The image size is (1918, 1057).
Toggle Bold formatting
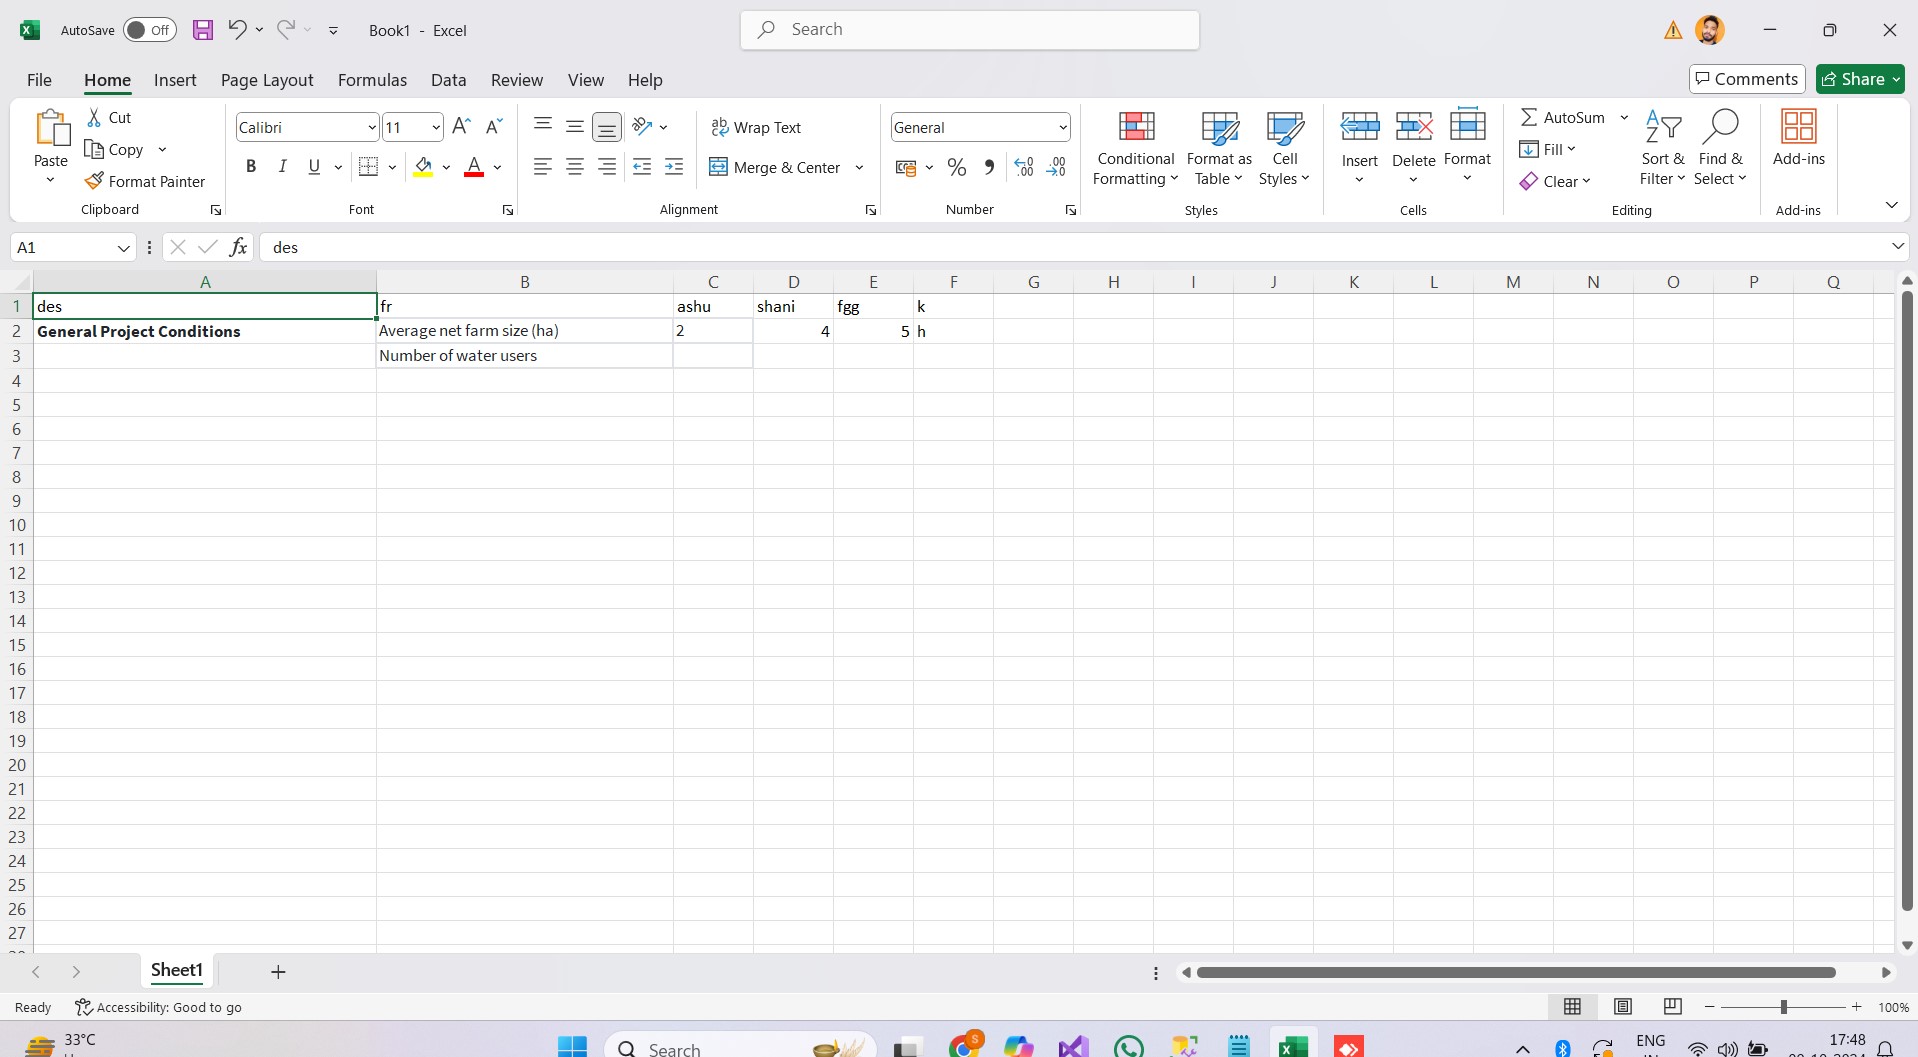251,167
